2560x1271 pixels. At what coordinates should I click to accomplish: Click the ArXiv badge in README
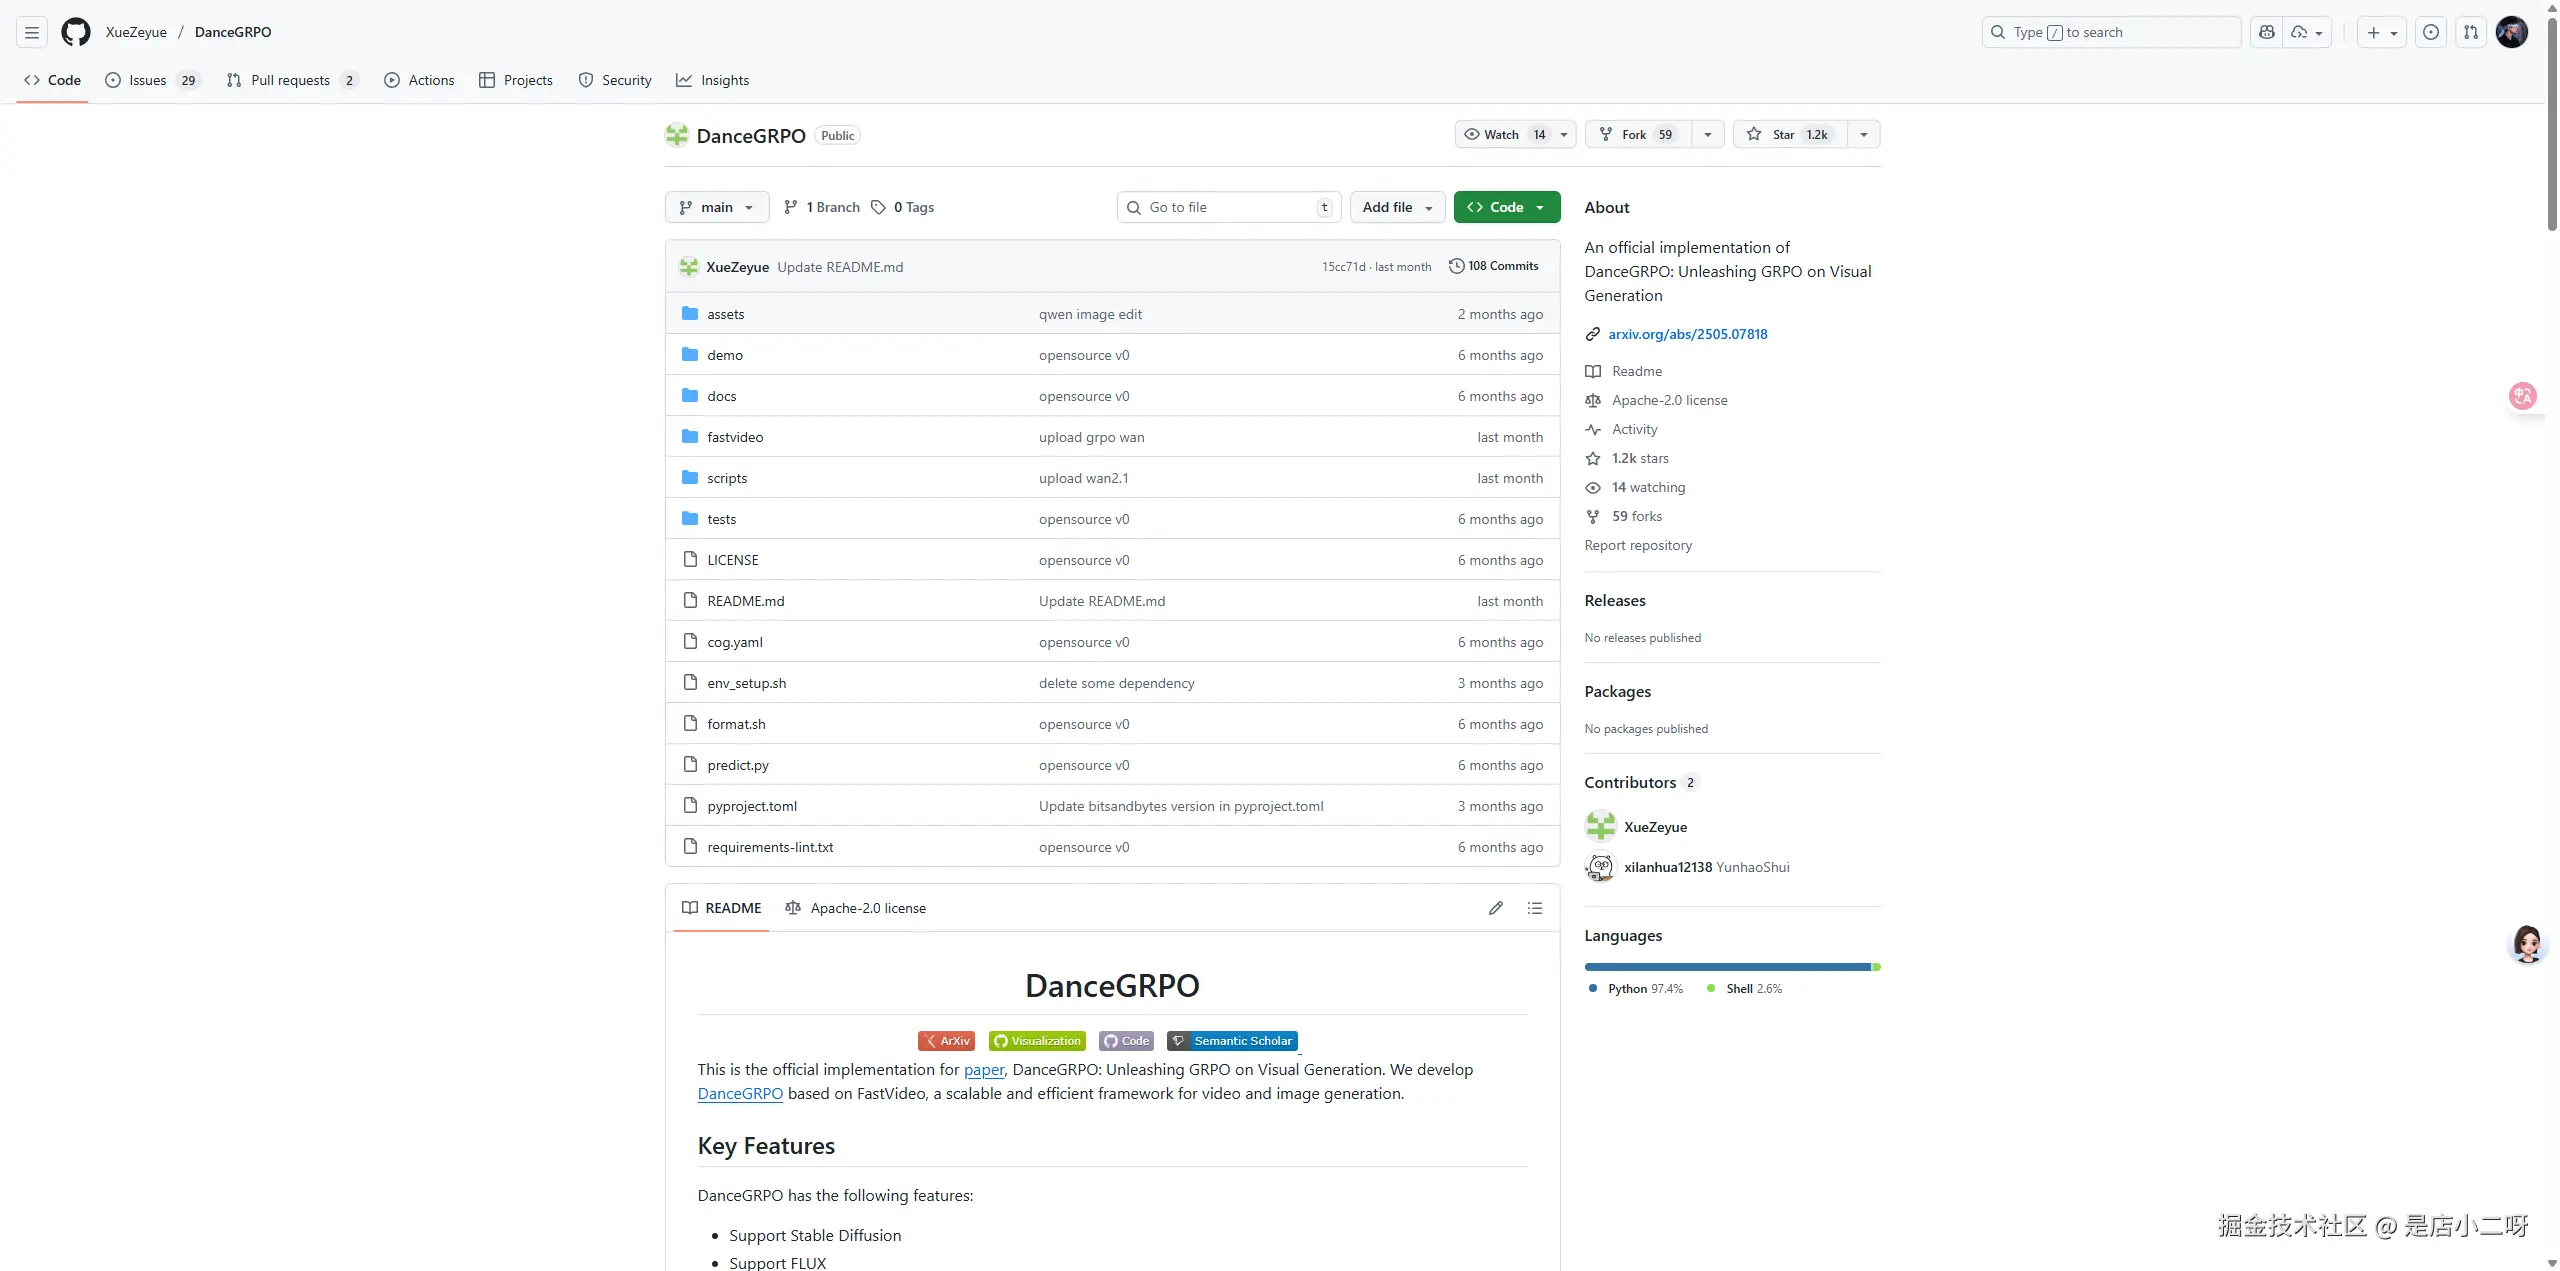point(946,1041)
